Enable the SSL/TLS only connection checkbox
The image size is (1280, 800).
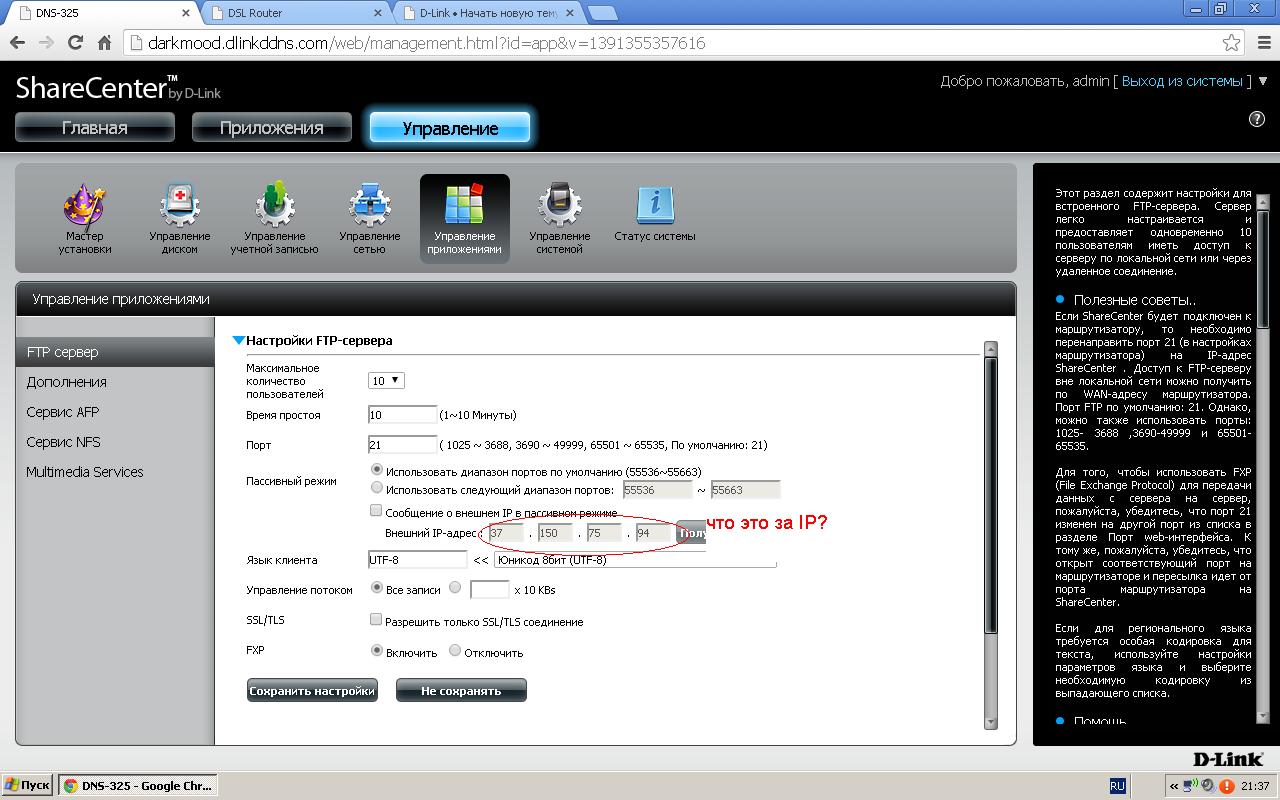[376, 620]
